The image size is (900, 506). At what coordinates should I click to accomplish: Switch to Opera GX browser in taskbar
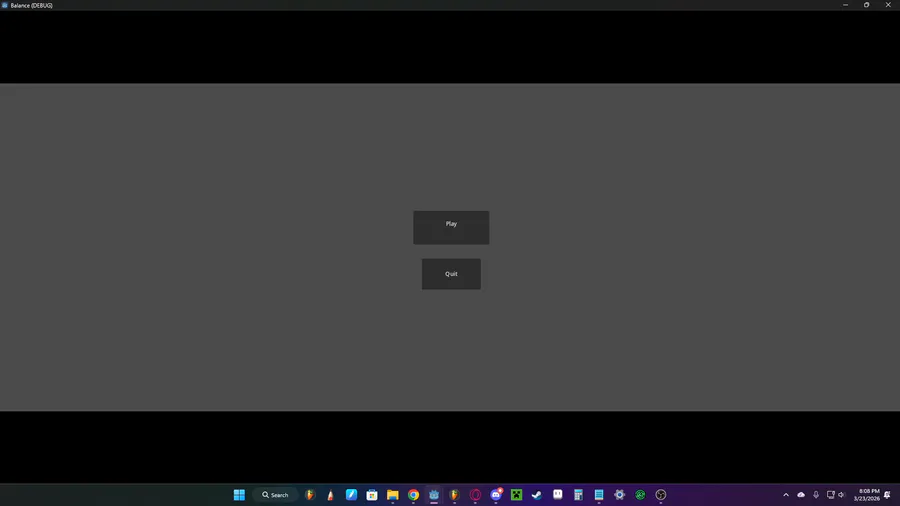point(475,495)
